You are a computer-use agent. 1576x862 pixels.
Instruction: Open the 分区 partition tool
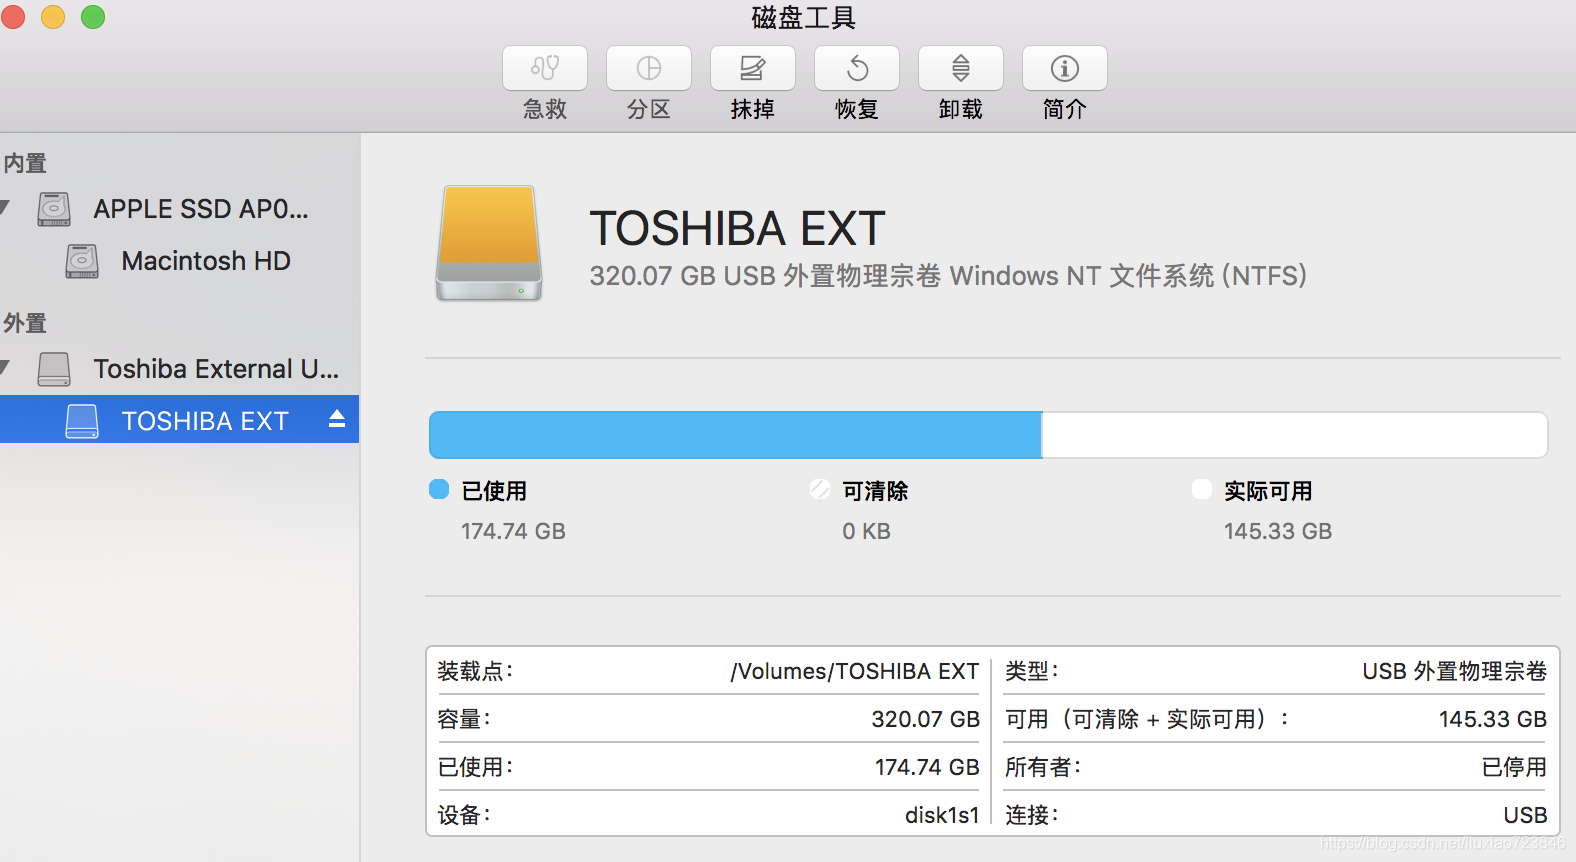[649, 68]
